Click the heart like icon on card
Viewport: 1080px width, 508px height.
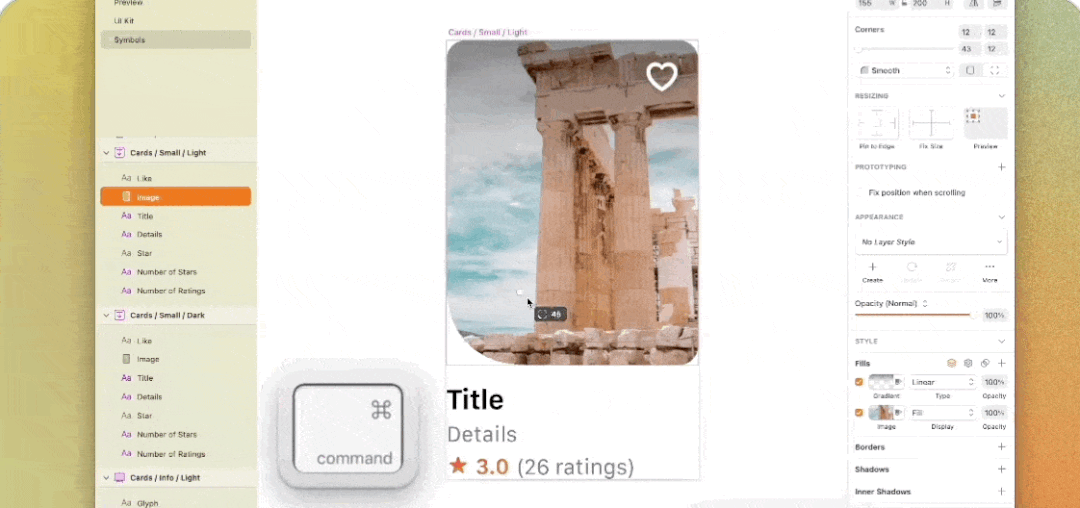tap(662, 76)
